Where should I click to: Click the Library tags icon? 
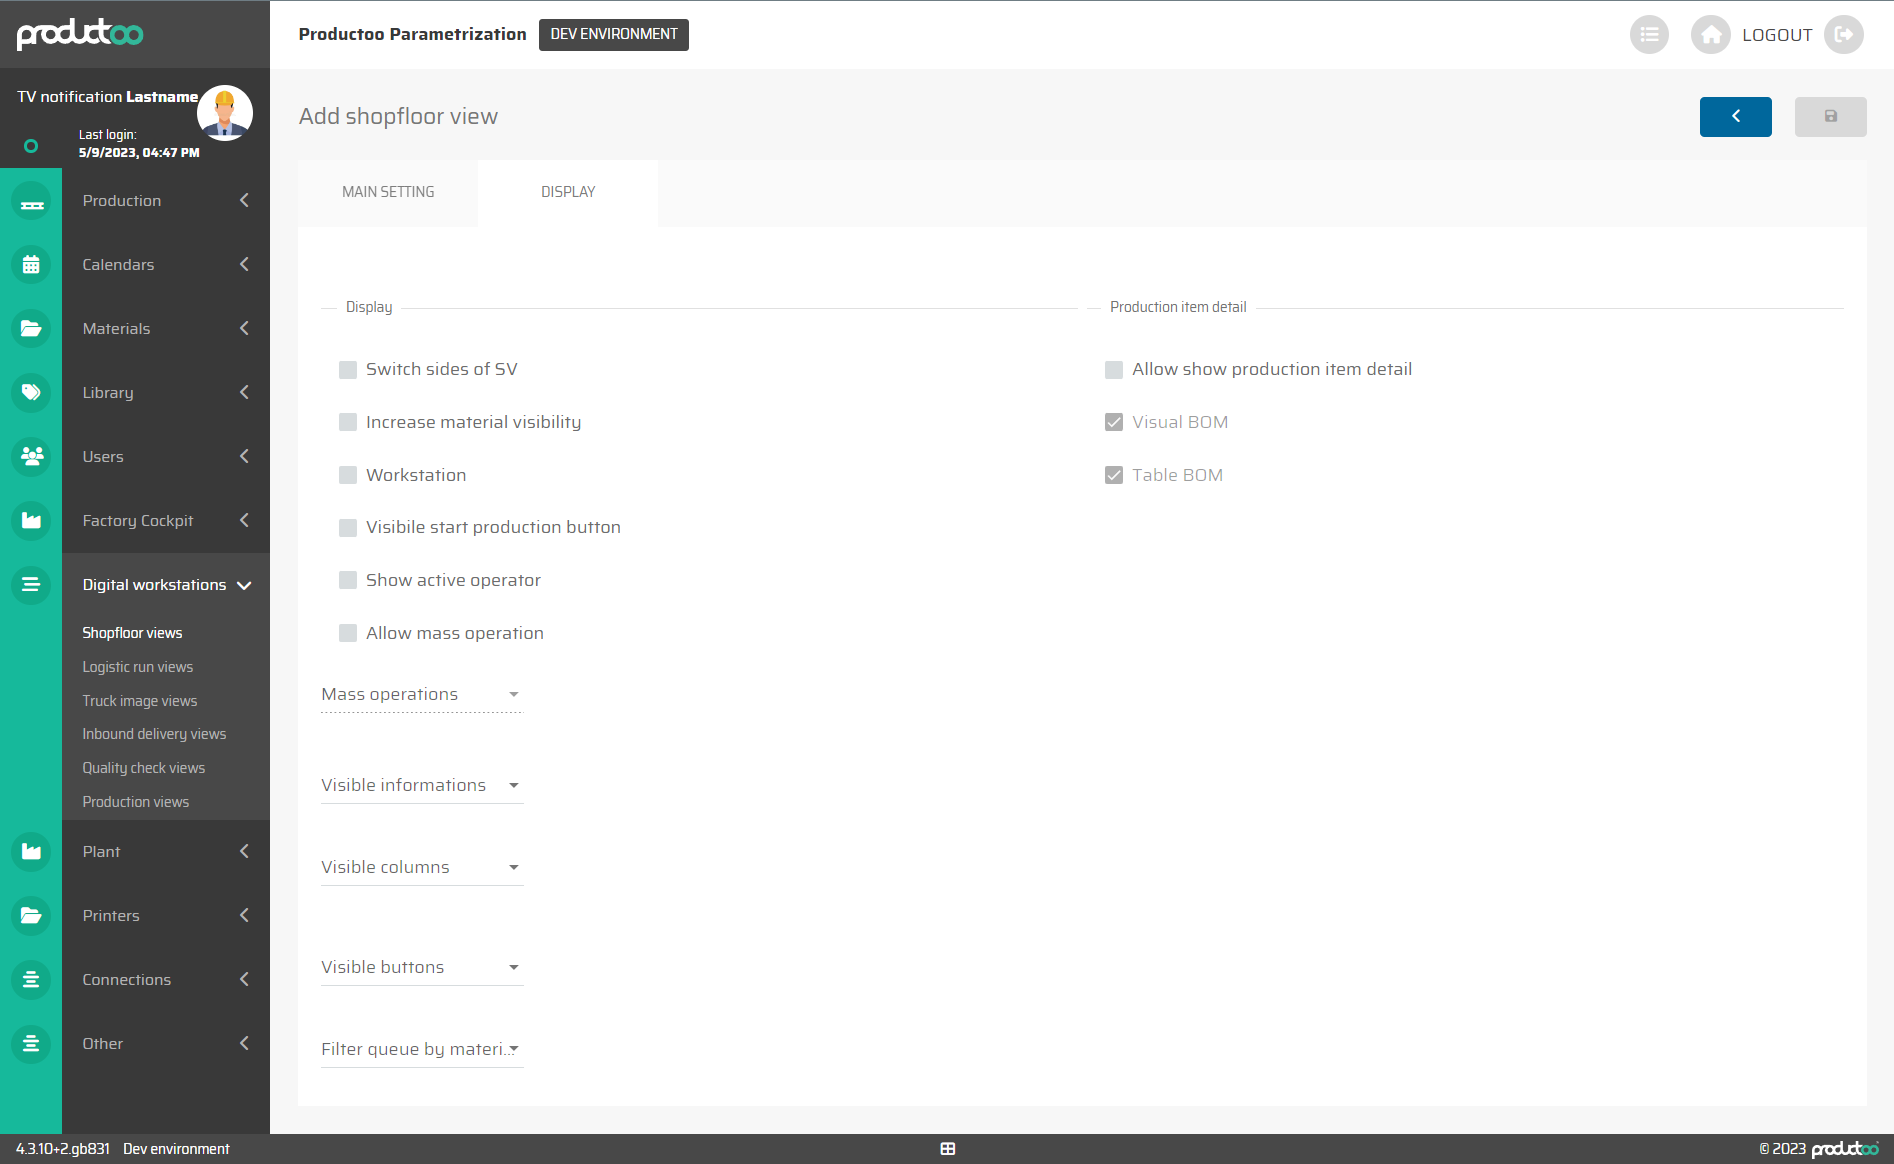coord(31,393)
